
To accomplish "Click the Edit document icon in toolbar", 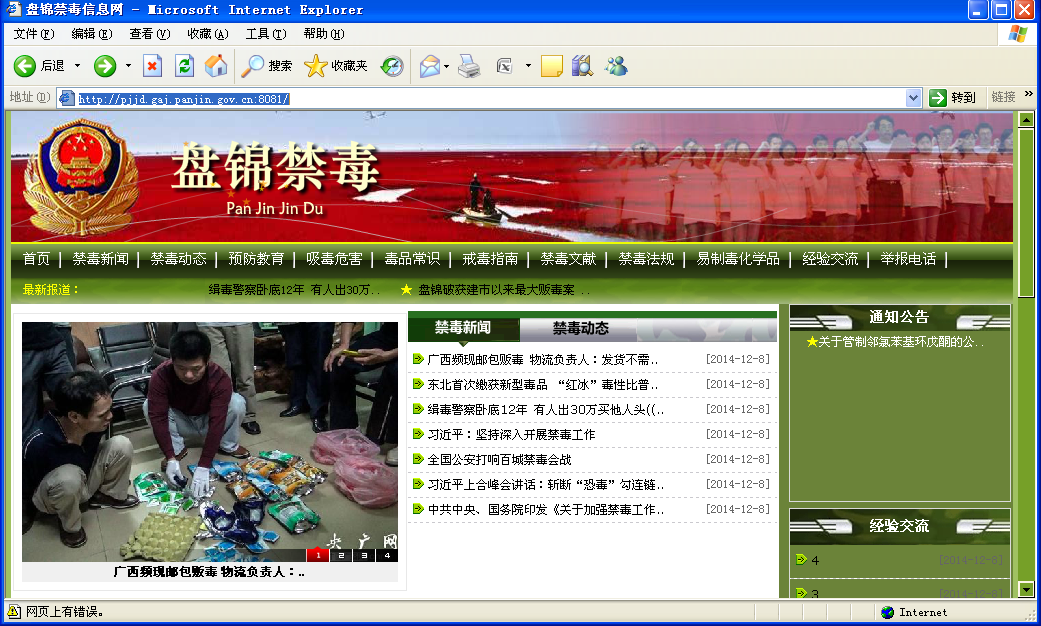I will [505, 66].
